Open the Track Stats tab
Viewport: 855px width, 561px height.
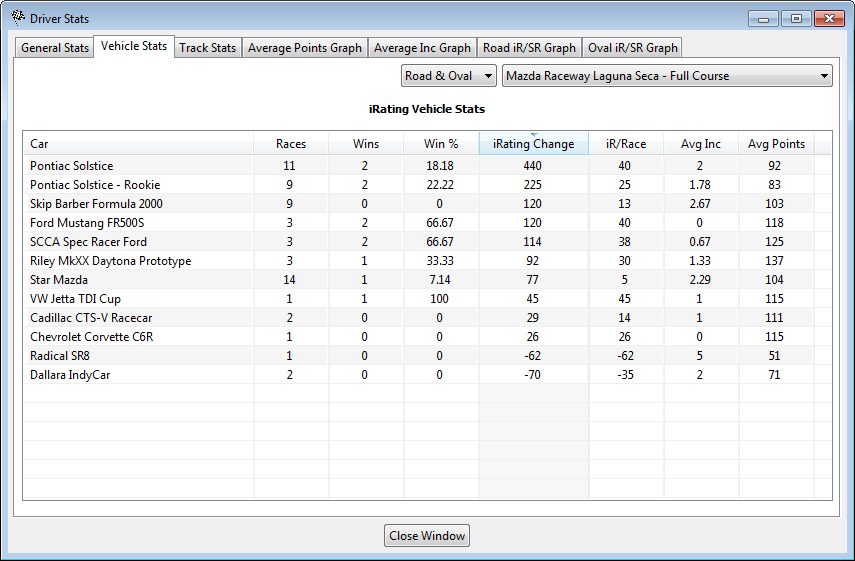tap(207, 48)
